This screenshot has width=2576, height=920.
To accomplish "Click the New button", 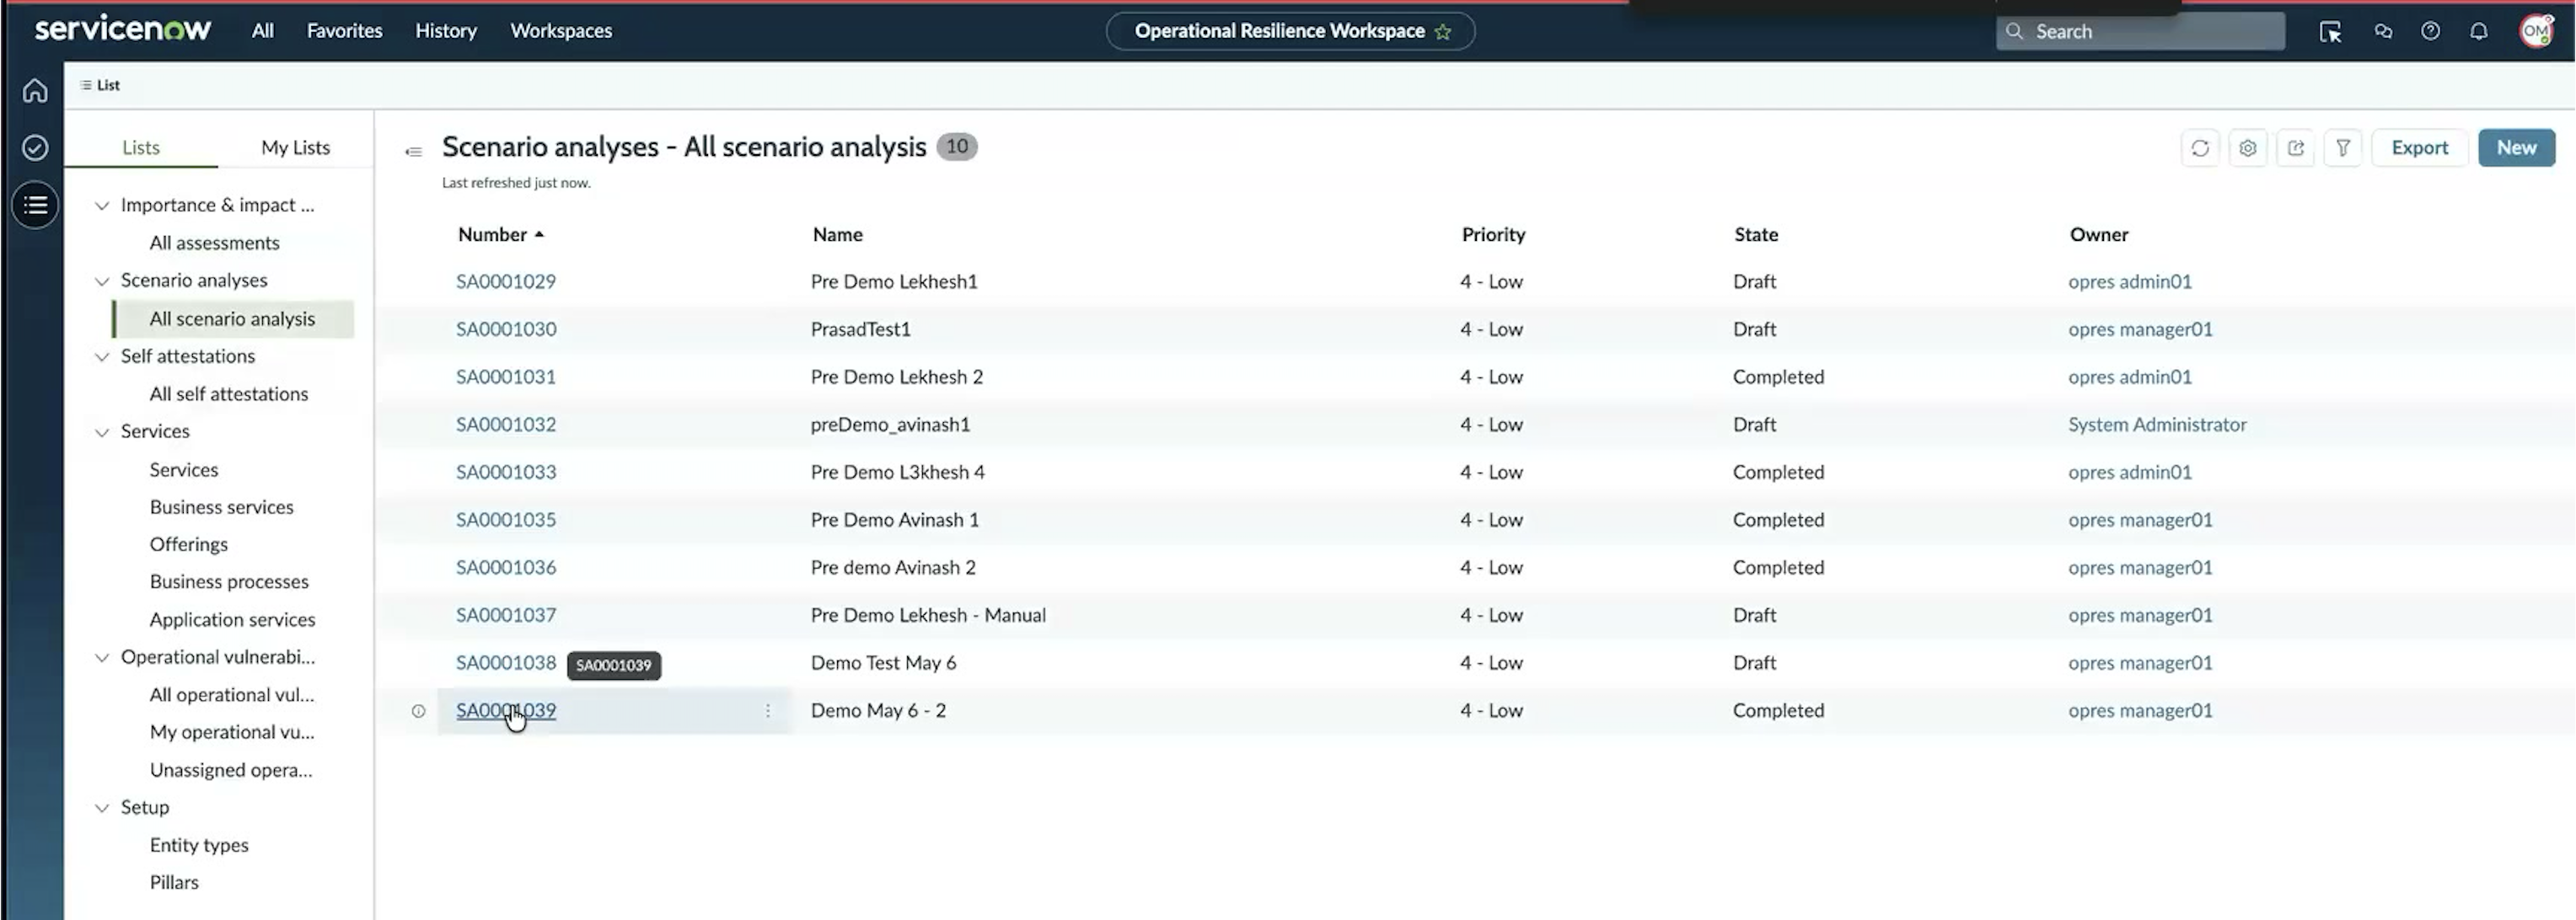I will (2516, 148).
